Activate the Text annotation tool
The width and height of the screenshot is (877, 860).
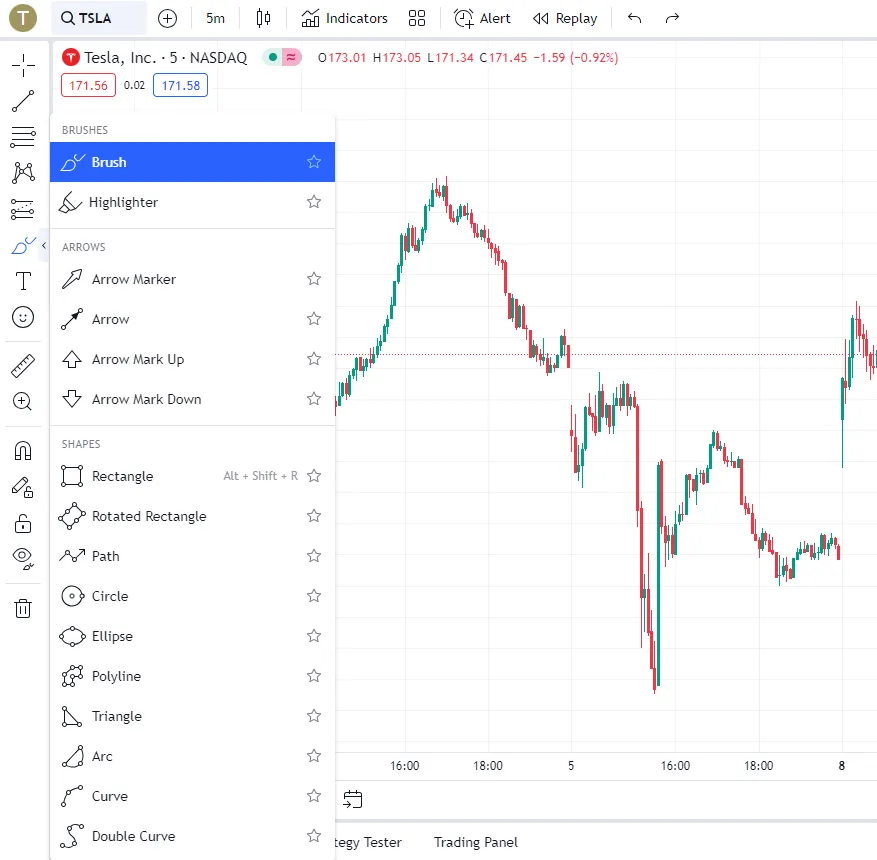[x=23, y=281]
